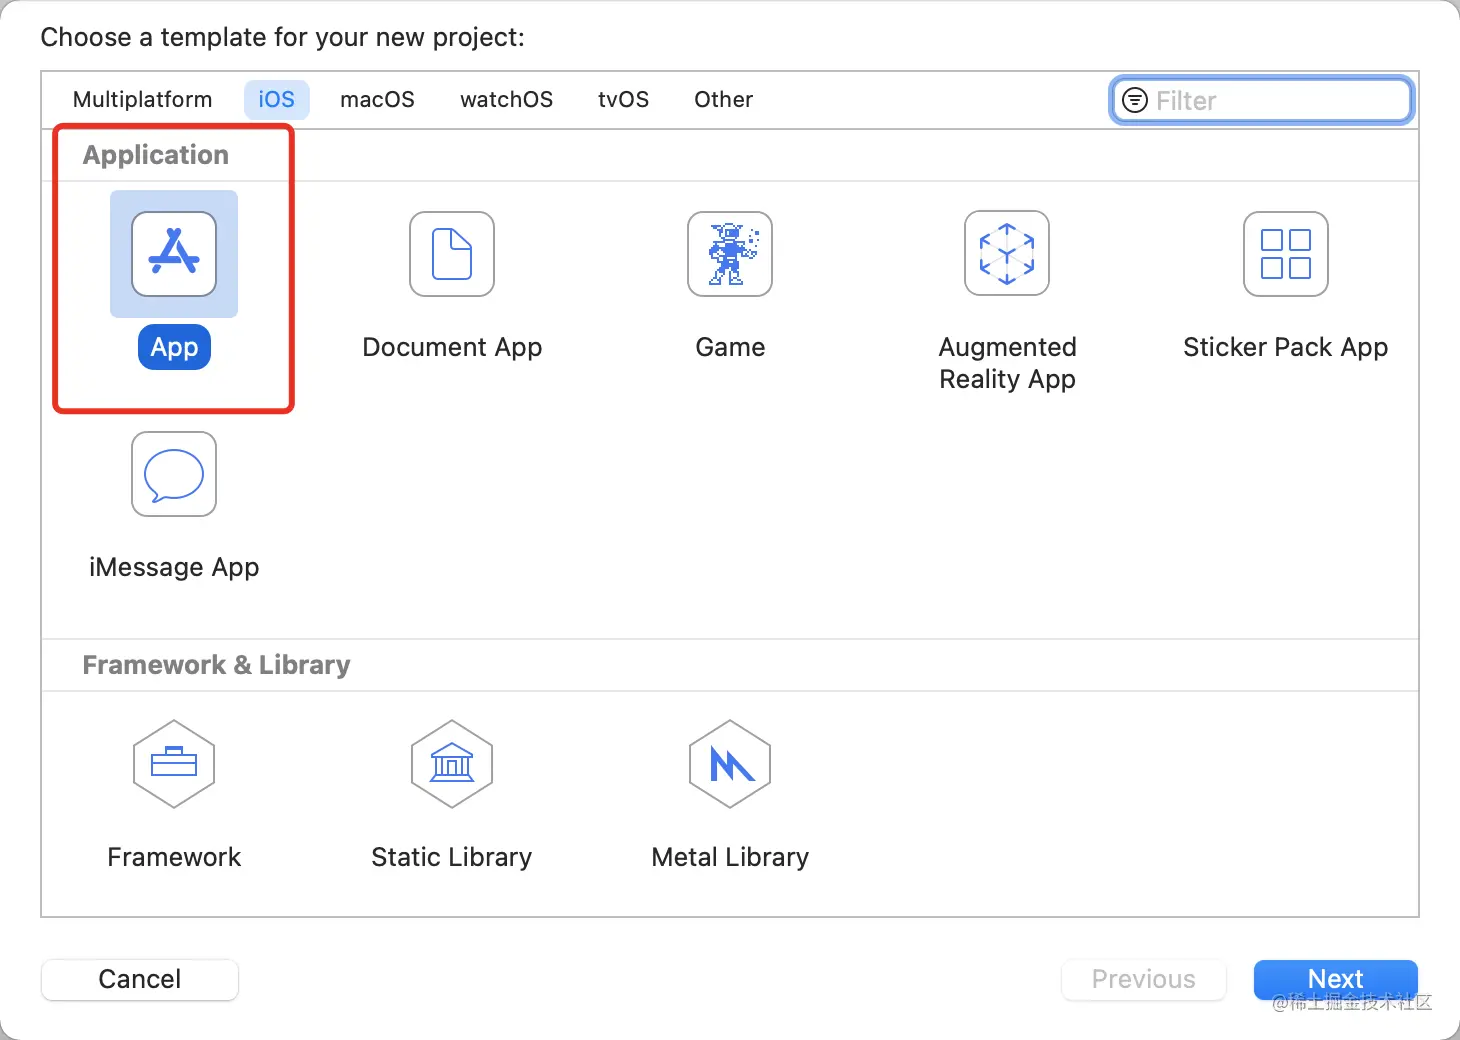Click the Static Library label

[x=452, y=857]
